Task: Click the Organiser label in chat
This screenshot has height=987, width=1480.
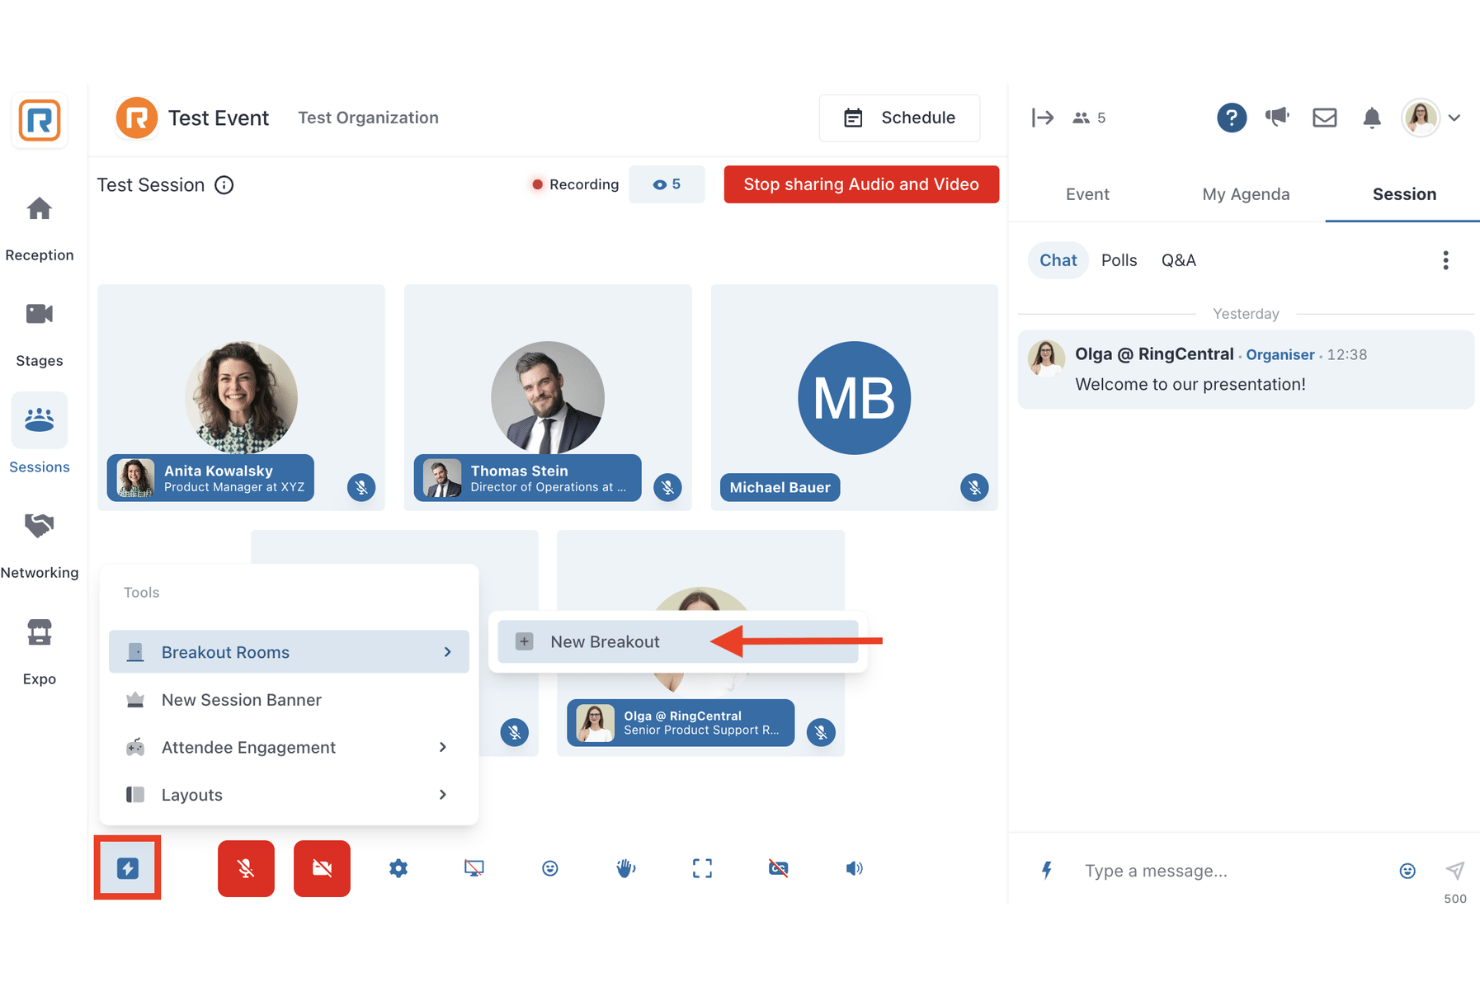Action: (1280, 355)
